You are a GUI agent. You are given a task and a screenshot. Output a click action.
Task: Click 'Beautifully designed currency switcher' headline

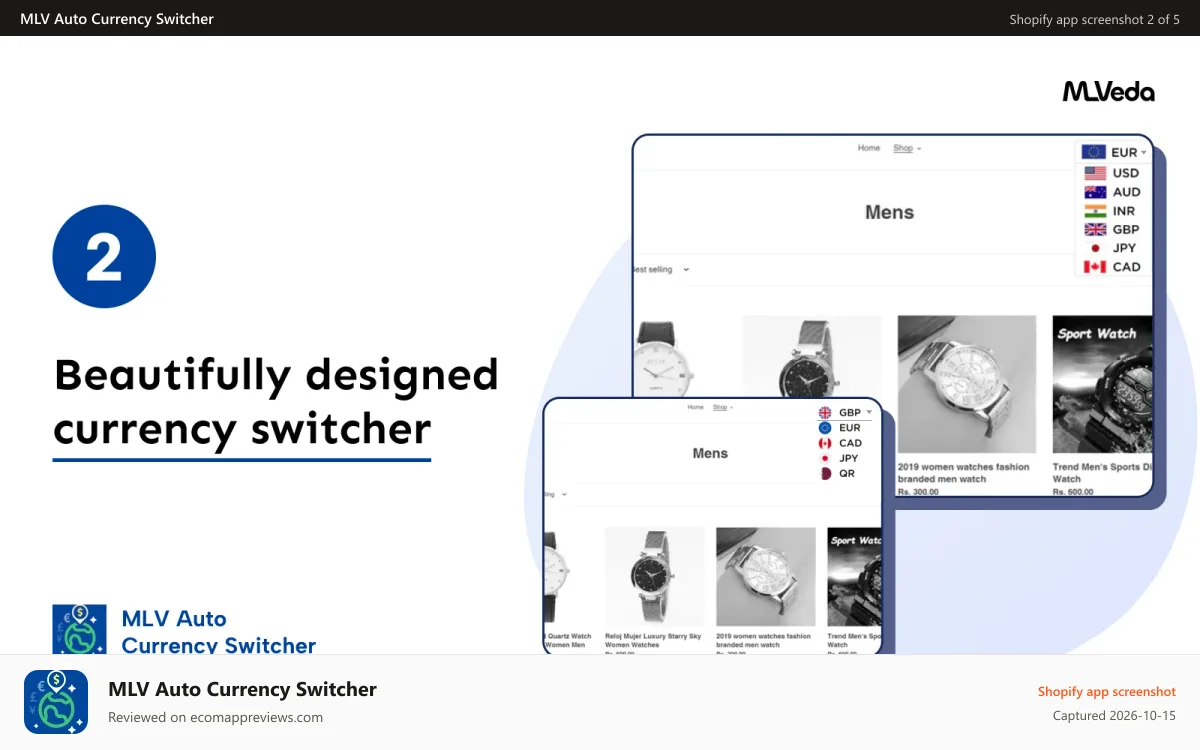[x=276, y=402]
